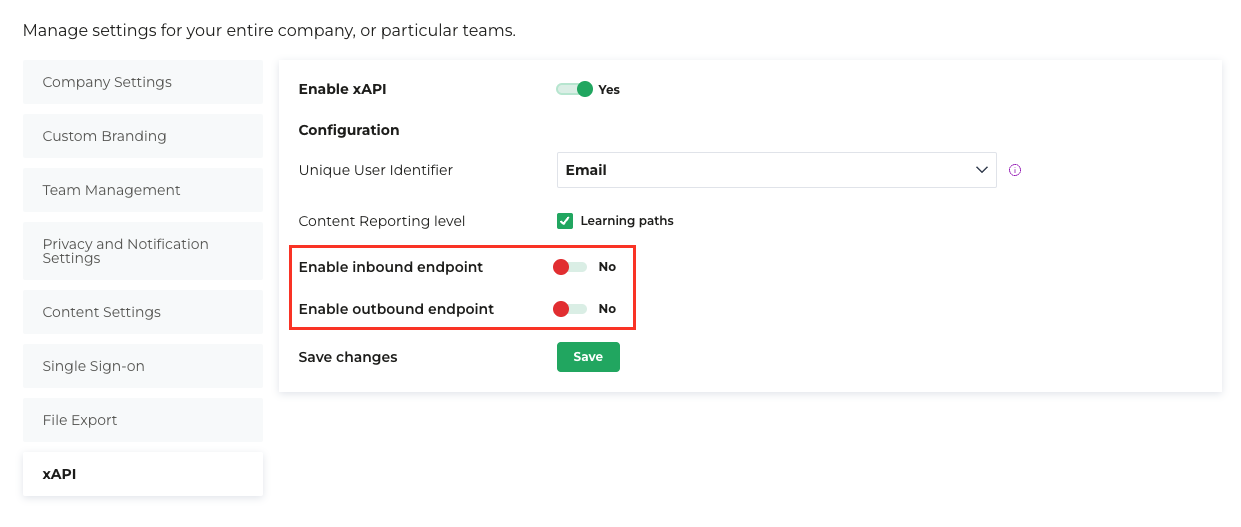Viewport: 1241px width, 527px height.
Task: Click the info icon beside Unique User Identifier
Action: [1015, 170]
